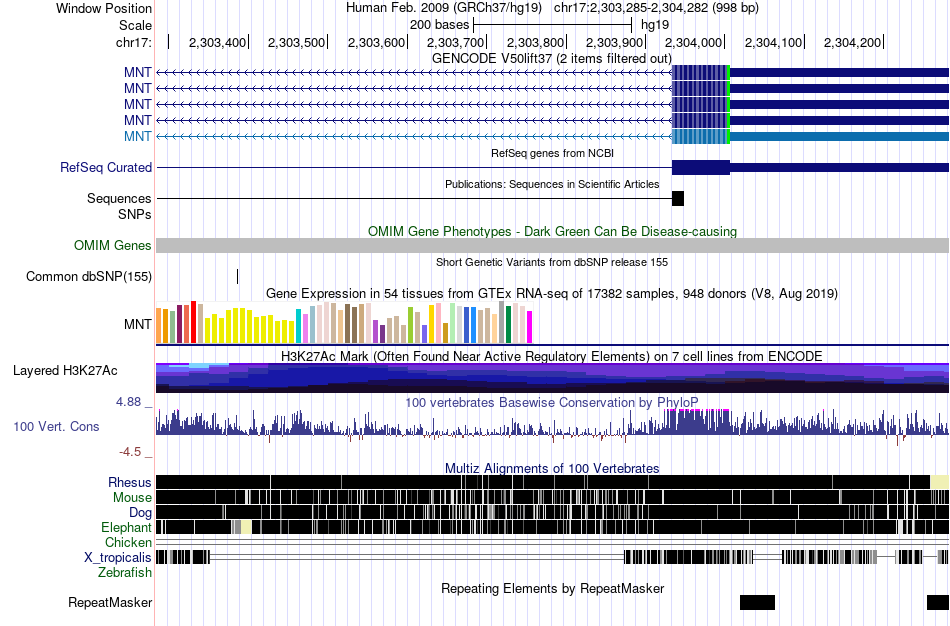Click the red bar in GTEx chart
This screenshot has width=950, height=626.
coord(193,322)
